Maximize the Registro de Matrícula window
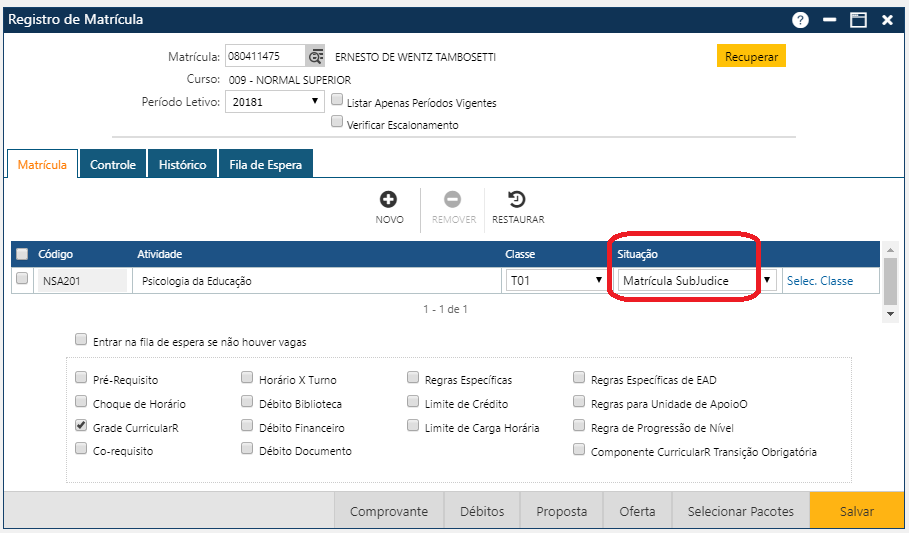This screenshot has height=533, width=909. pos(857,20)
